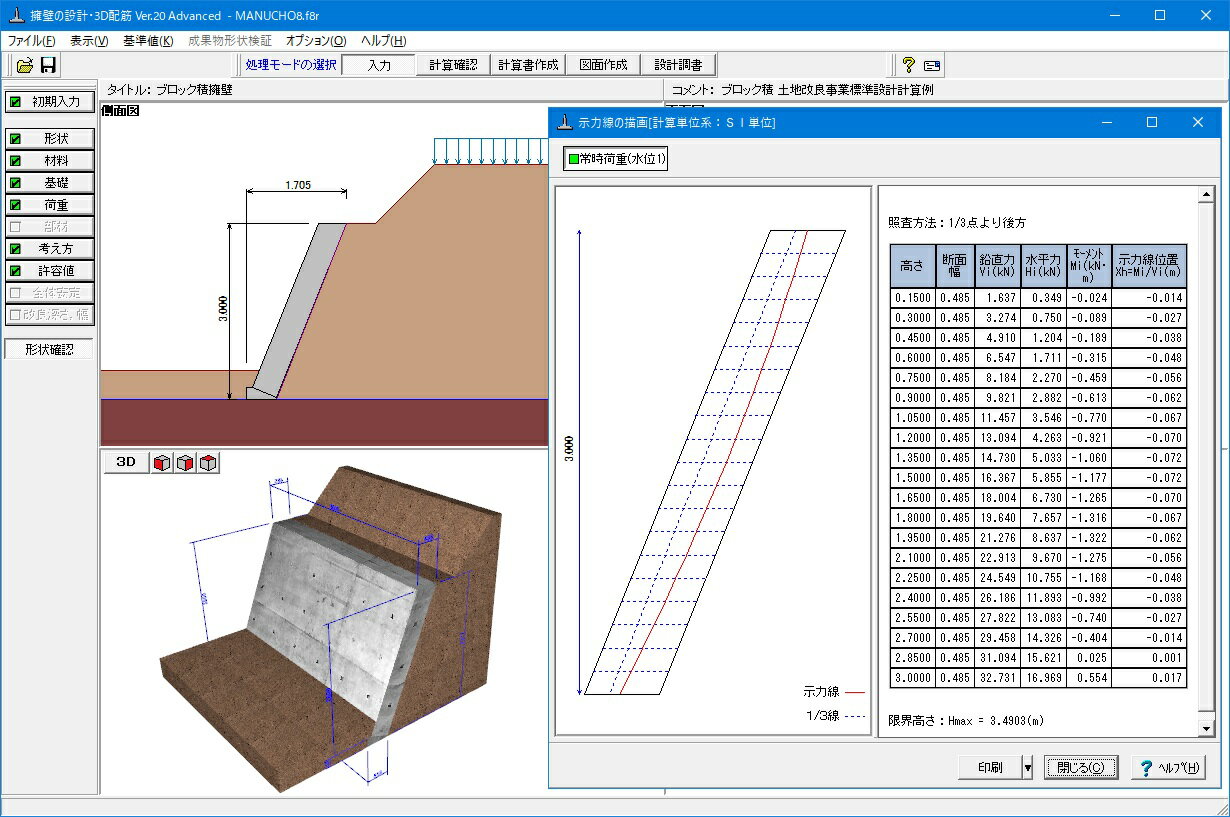This screenshot has width=1230, height=817.
Task: Open the 基準値(K) menu
Action: (x=148, y=41)
